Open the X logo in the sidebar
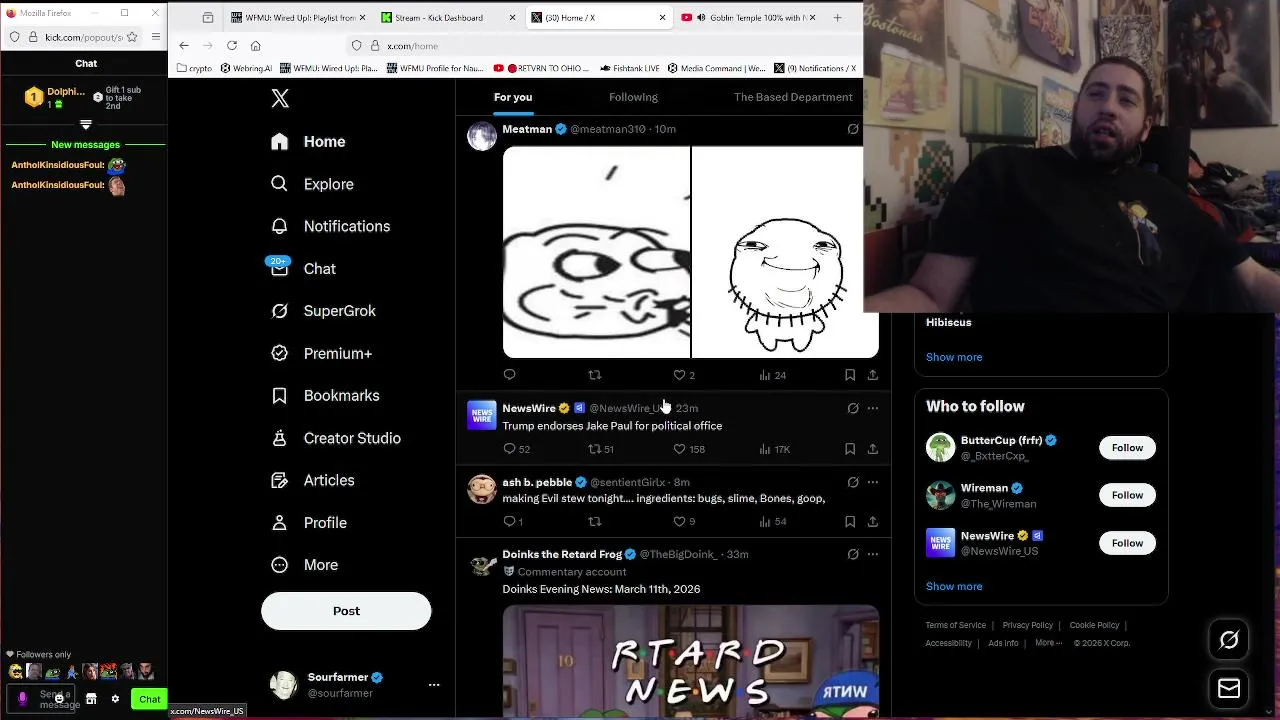 (280, 98)
